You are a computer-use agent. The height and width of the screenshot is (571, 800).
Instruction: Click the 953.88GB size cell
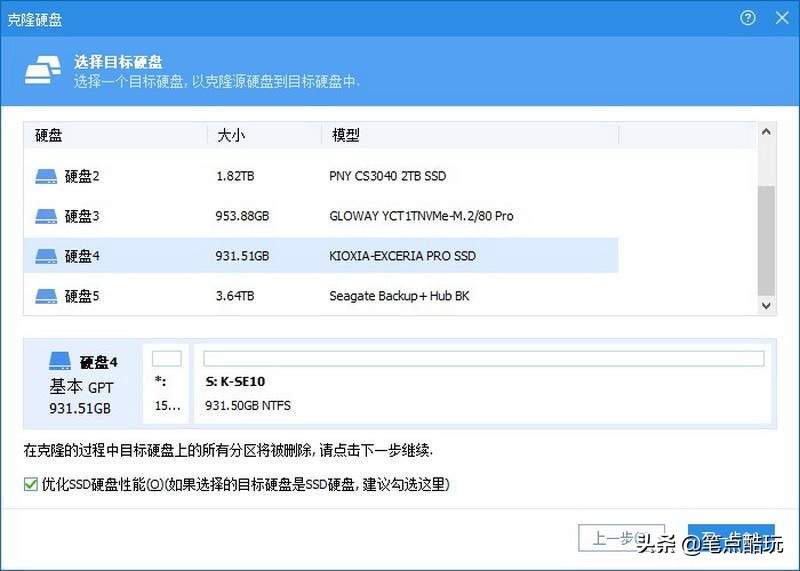(242, 216)
